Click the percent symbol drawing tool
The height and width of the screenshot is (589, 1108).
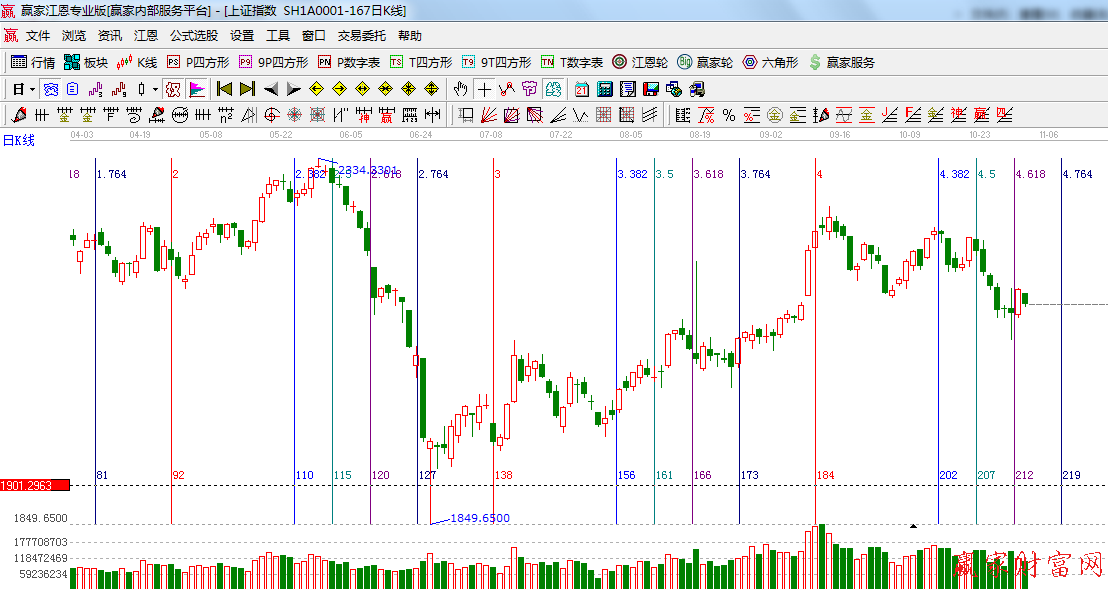[x=728, y=115]
